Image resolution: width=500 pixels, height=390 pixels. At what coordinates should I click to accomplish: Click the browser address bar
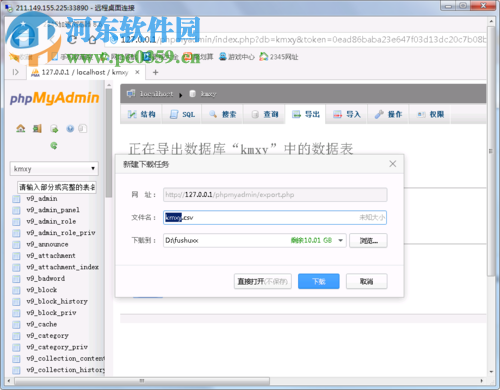(297, 40)
